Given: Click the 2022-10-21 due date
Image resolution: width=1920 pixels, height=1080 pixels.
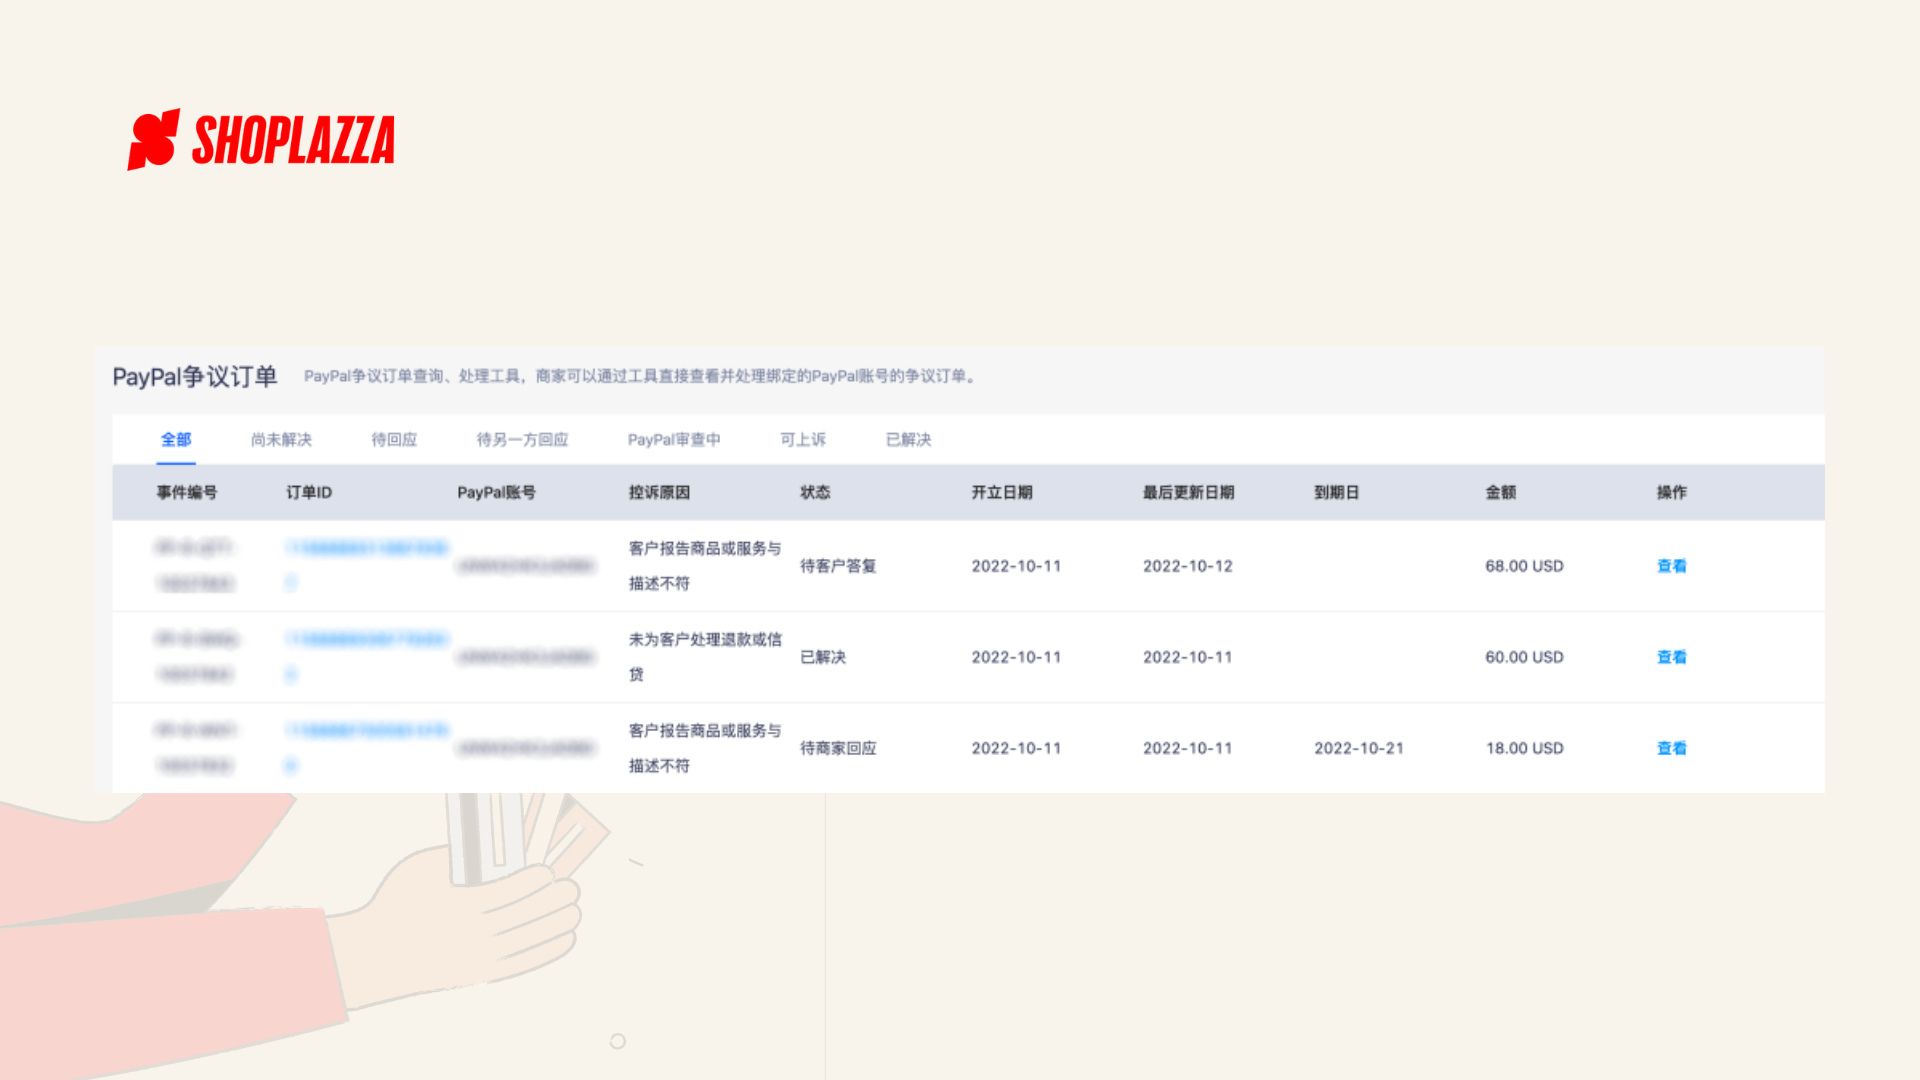Looking at the screenshot, I should click(1359, 748).
